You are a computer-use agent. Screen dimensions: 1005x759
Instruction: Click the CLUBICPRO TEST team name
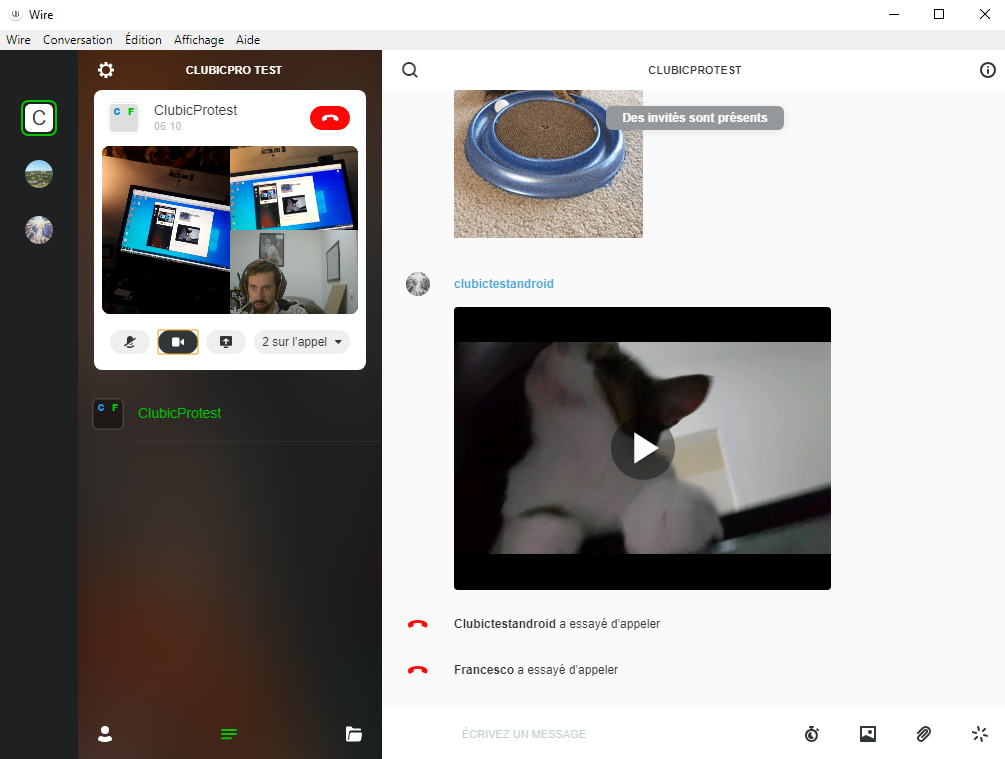(x=234, y=70)
